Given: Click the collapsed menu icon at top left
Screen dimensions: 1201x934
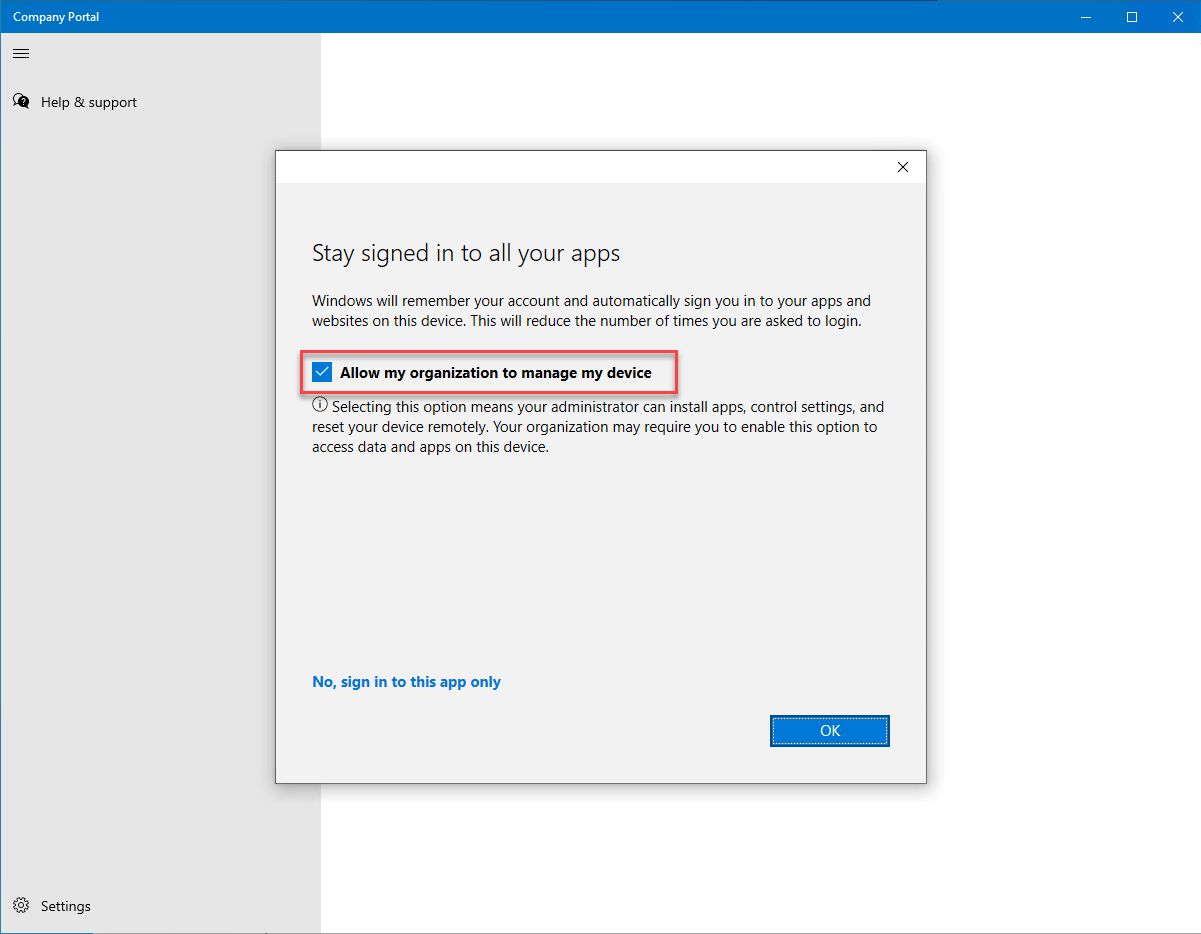Looking at the screenshot, I should (20, 53).
